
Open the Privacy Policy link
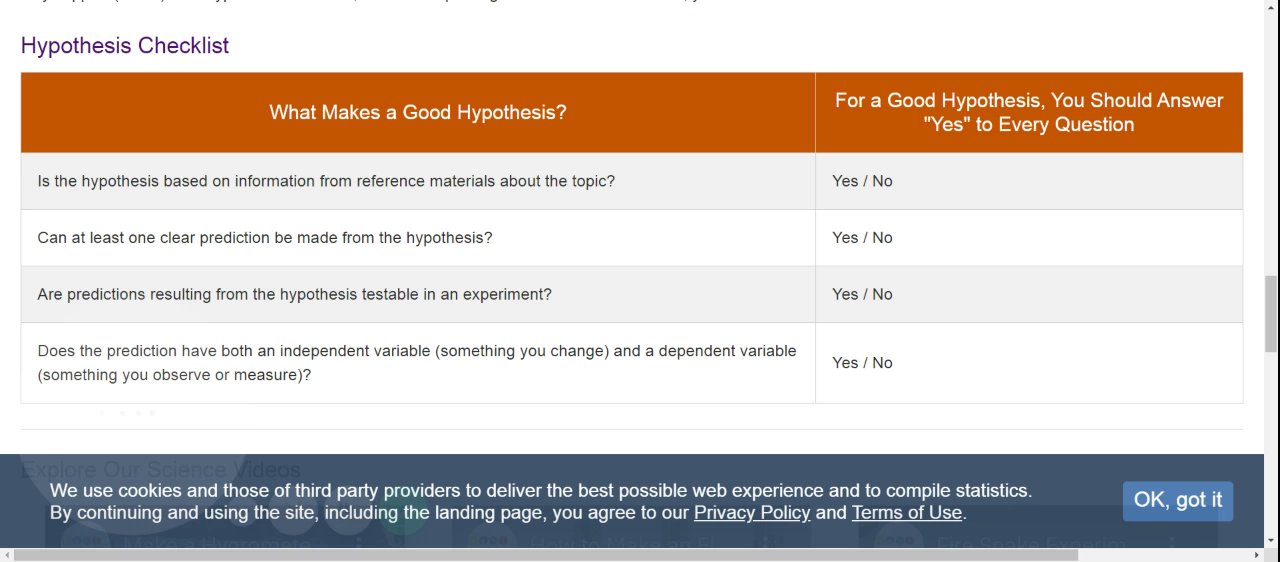(x=751, y=513)
